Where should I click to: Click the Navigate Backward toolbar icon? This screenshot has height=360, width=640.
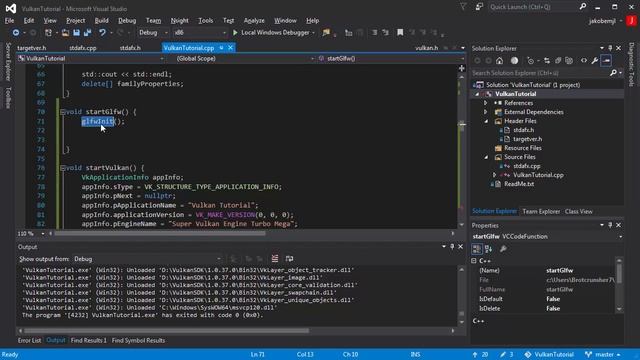16,33
